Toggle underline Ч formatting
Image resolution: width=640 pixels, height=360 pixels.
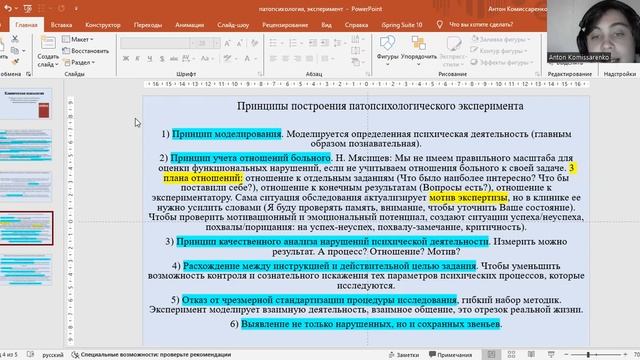click(150, 59)
